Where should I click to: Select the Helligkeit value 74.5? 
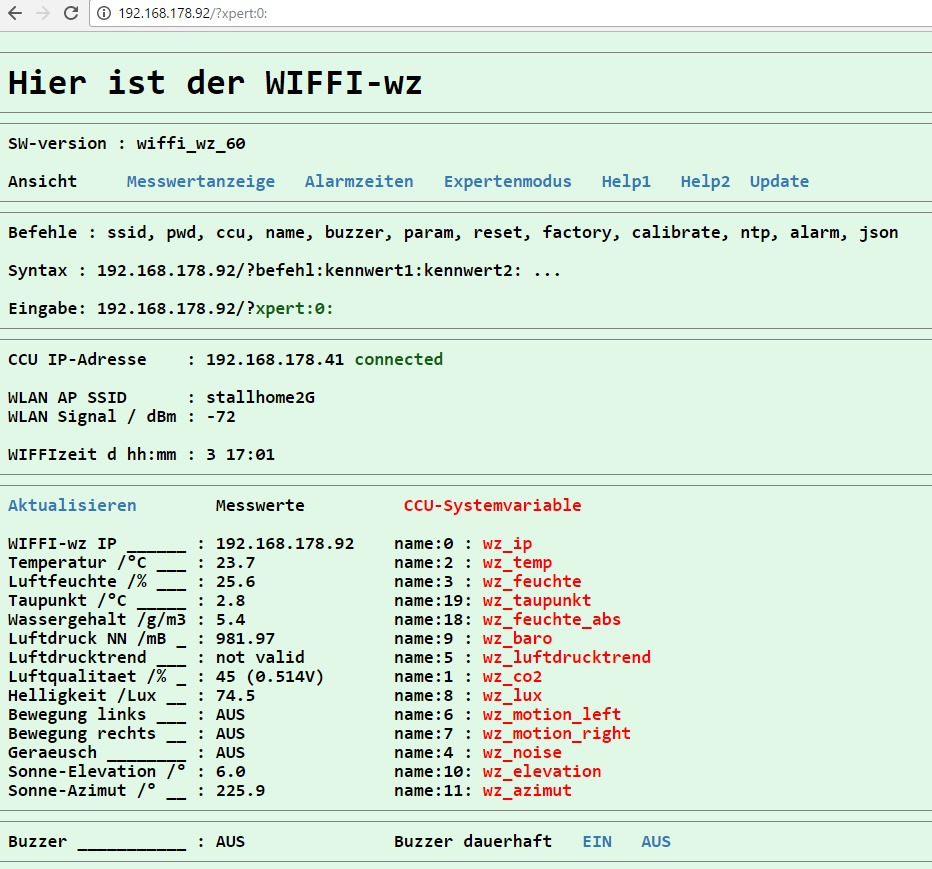click(x=235, y=695)
